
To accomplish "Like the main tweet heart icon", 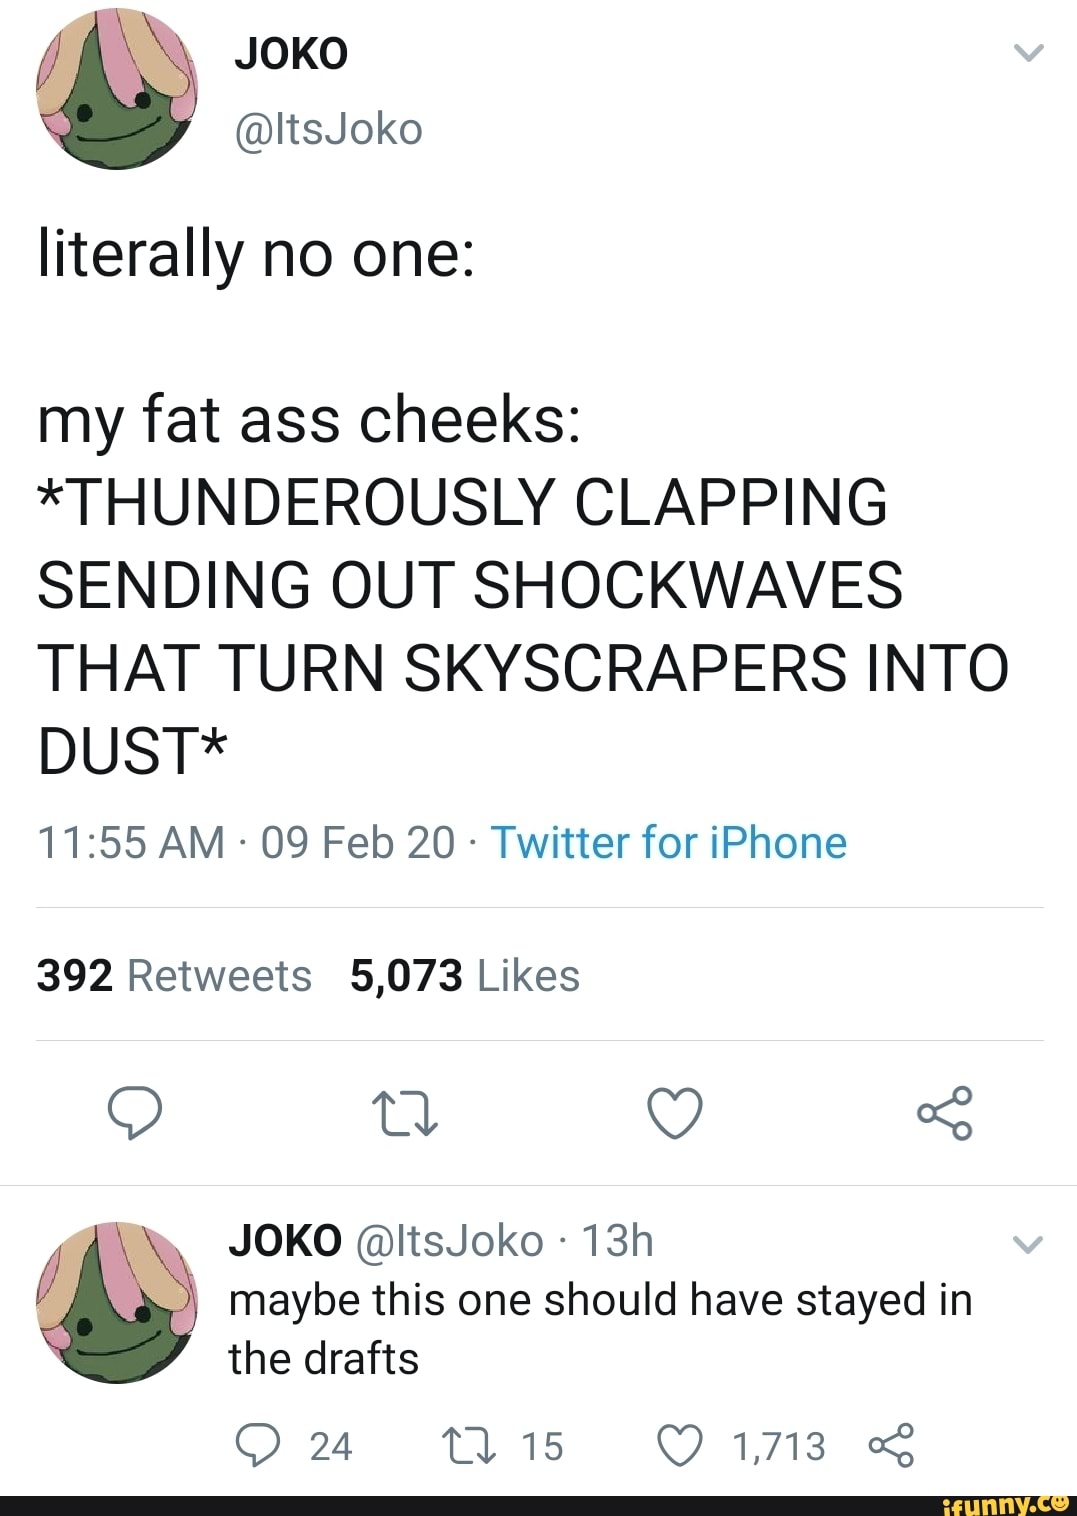I will pos(675,1113).
